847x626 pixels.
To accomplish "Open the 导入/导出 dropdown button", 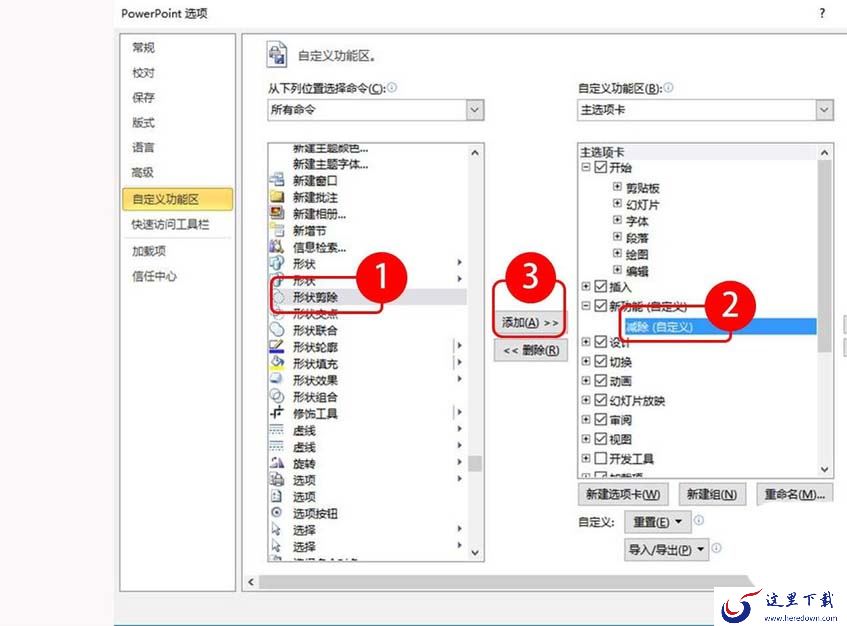I will point(666,549).
